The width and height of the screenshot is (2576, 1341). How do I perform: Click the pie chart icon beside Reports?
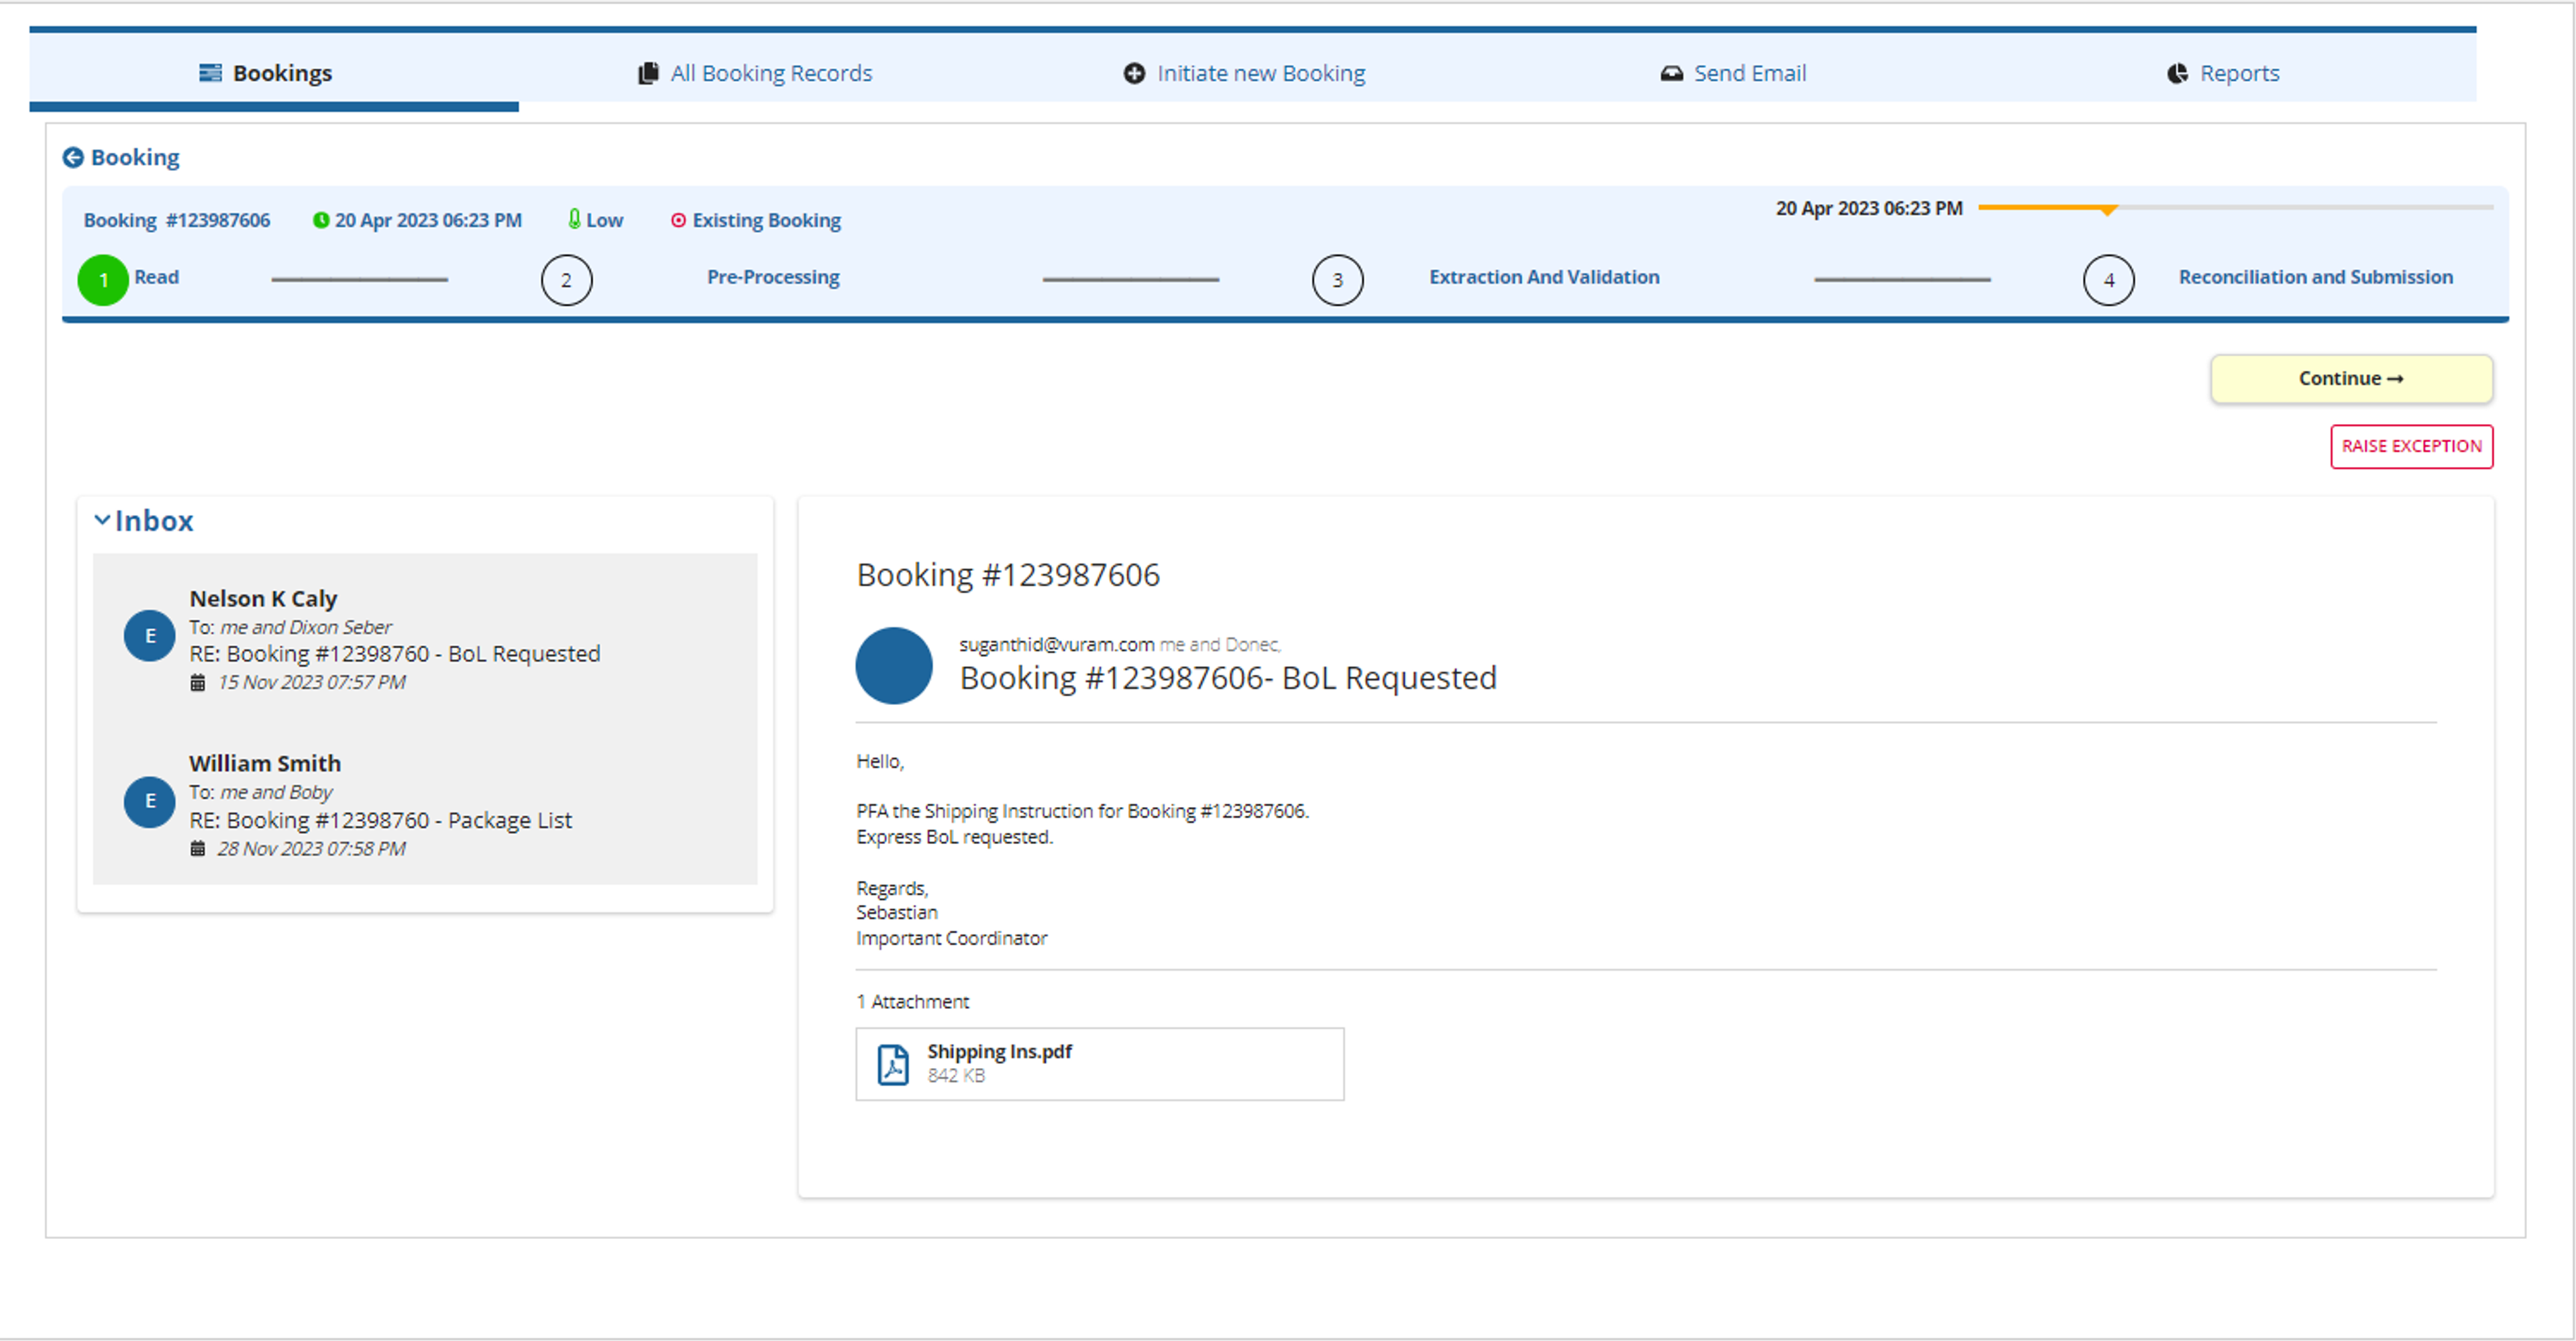(2177, 73)
